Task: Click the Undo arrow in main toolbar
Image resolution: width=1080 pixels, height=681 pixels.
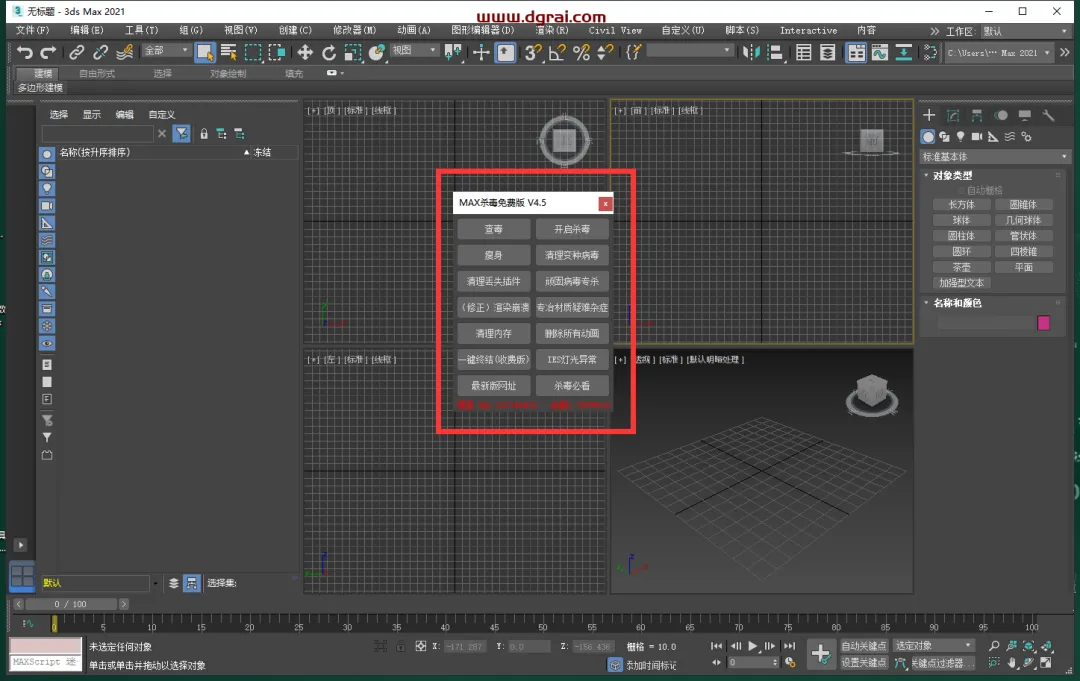Action: (25, 52)
